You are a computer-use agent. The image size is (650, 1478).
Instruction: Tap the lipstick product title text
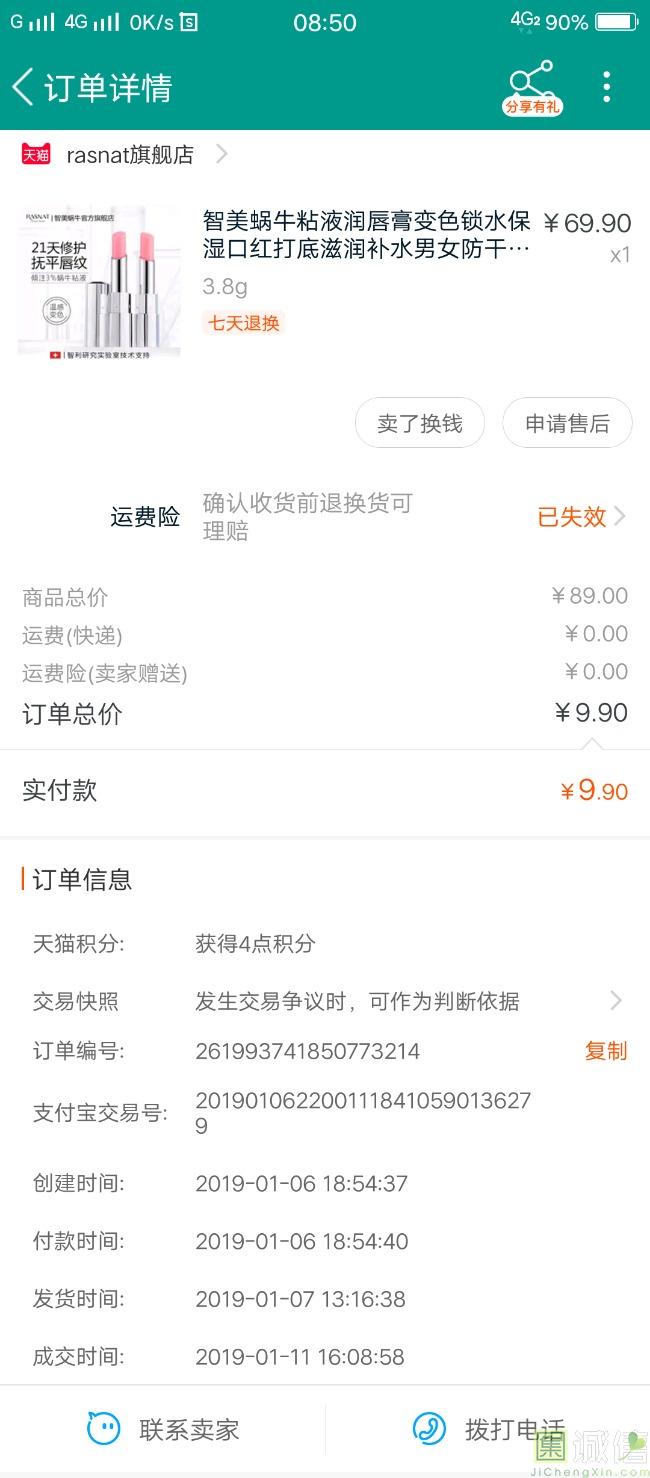point(366,235)
